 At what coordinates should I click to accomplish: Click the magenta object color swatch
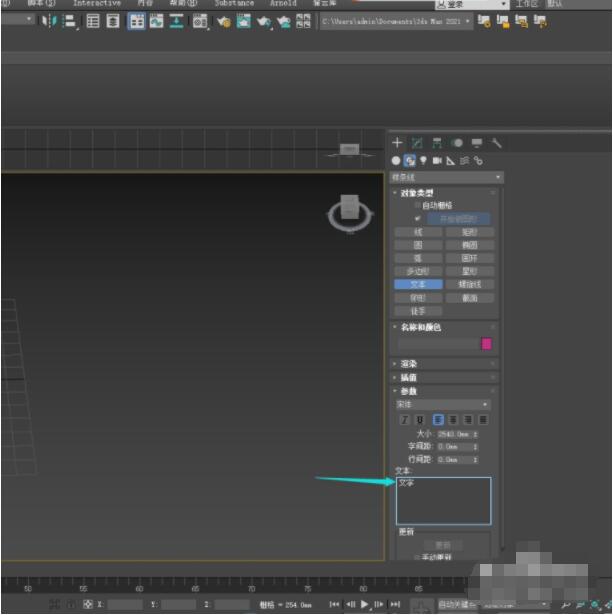pos(486,343)
